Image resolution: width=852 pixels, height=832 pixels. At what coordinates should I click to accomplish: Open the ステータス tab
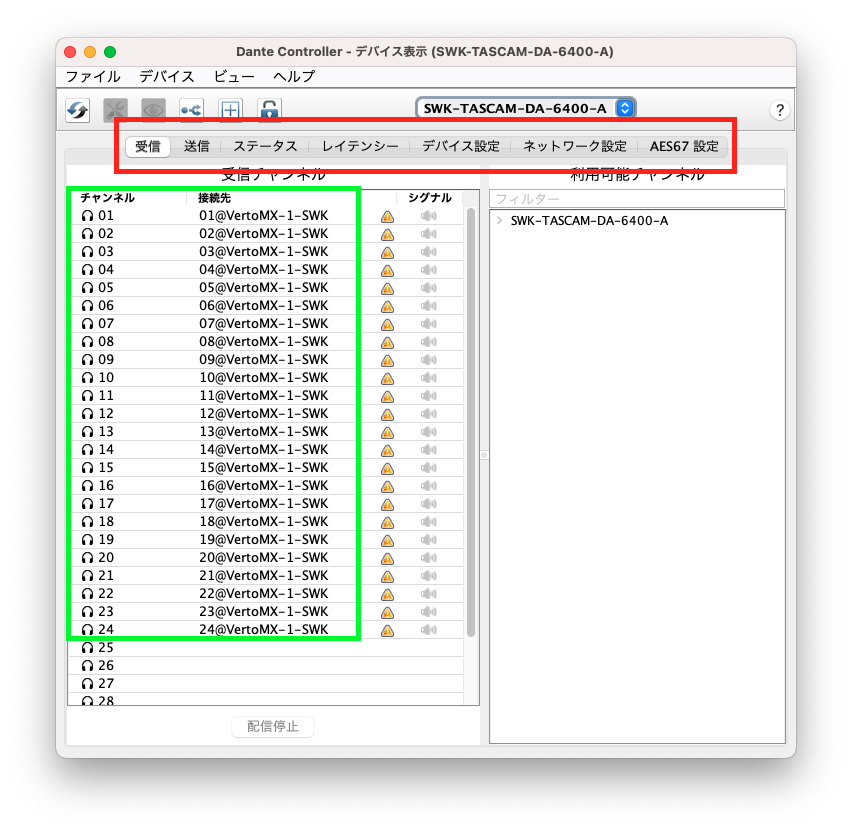point(265,146)
